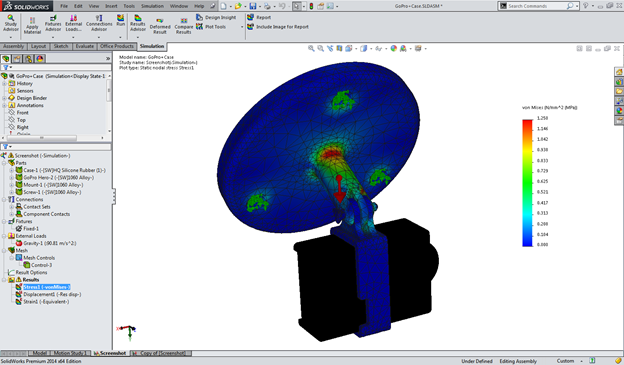This screenshot has height=365, width=624.
Task: Switch to Motion Study 1 tab
Action: coord(70,353)
